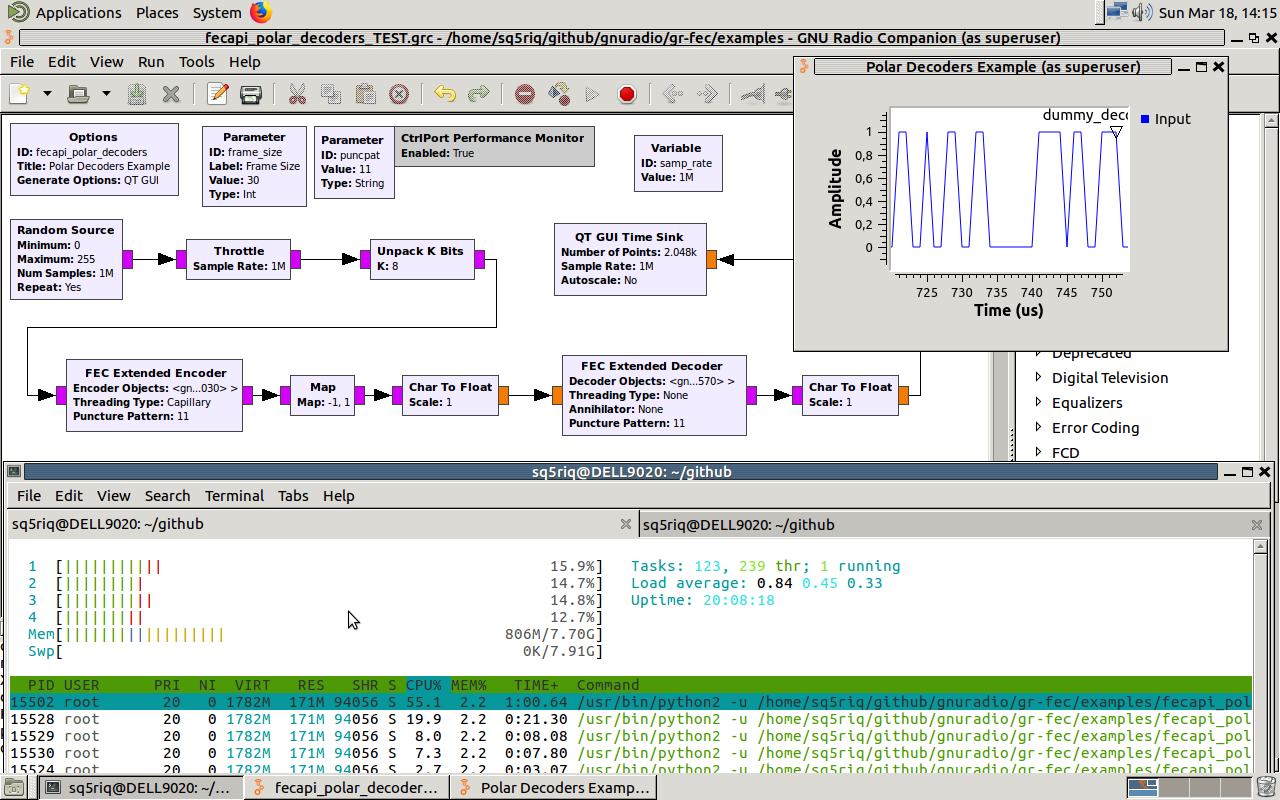This screenshot has height=800, width=1280.
Task: Paste block from clipboard
Action: coord(365,94)
